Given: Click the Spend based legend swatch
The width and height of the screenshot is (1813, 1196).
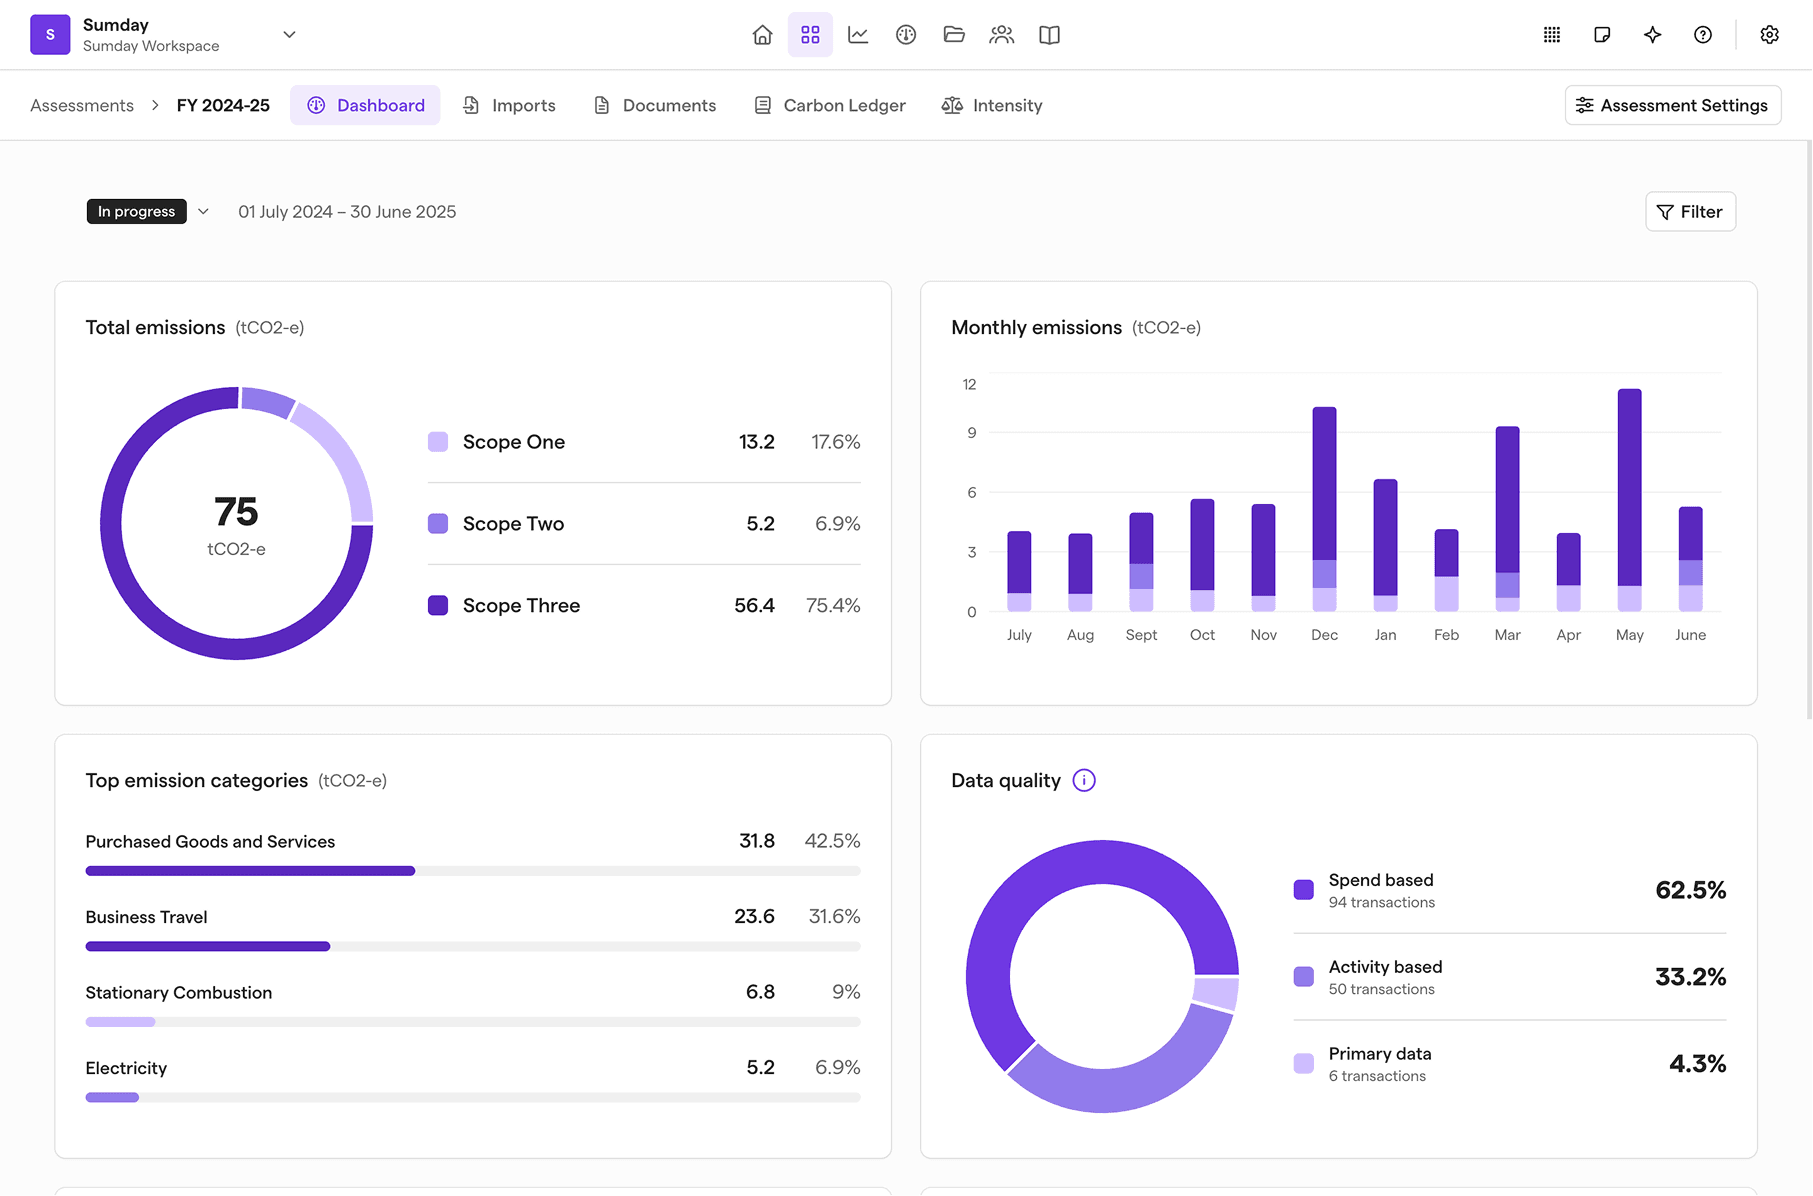Looking at the screenshot, I should click(x=1303, y=890).
